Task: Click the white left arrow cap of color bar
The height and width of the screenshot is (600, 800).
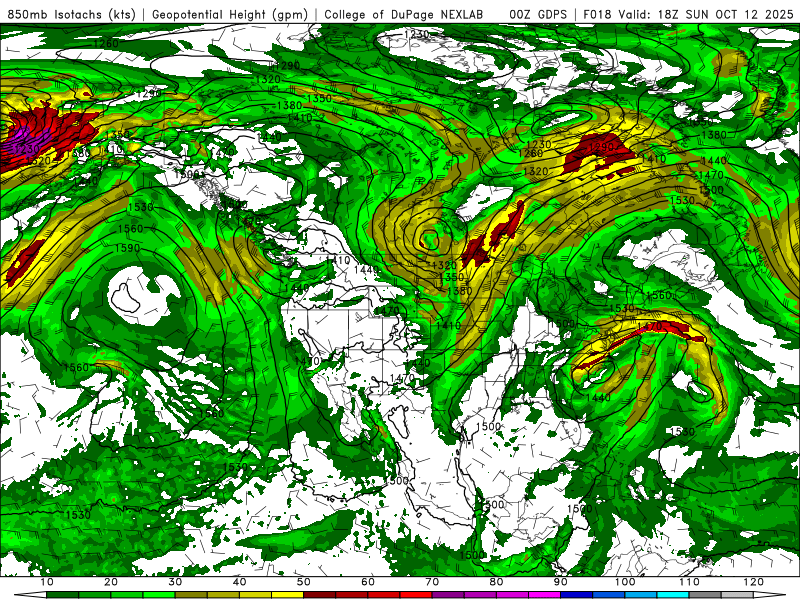Action: (31, 595)
